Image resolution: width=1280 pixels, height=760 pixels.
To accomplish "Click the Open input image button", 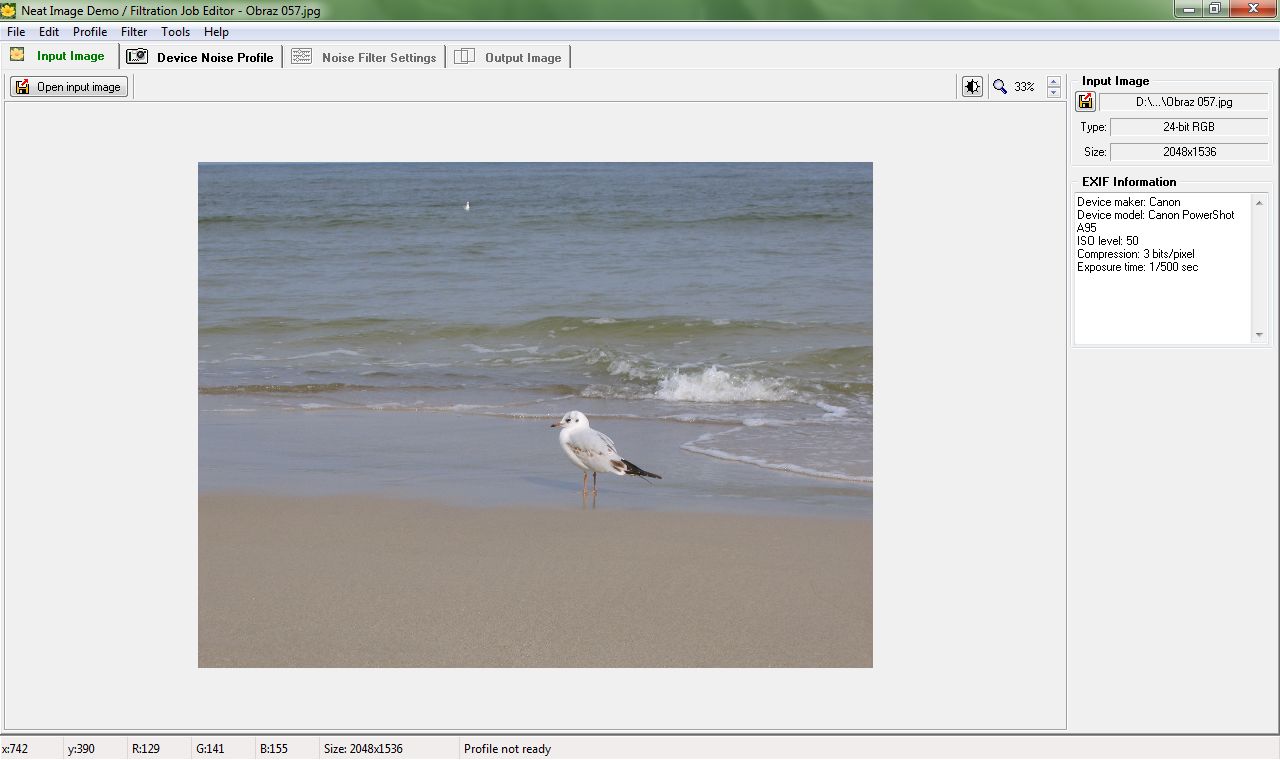I will [69, 87].
